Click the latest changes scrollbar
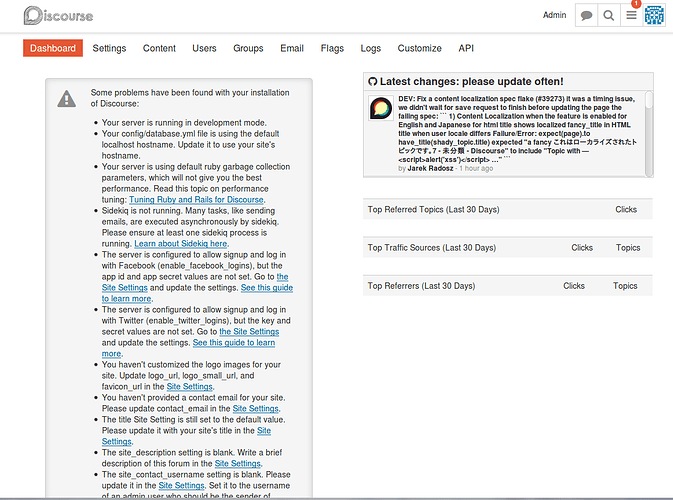Viewport: 673px width, 500px height. pos(649,133)
